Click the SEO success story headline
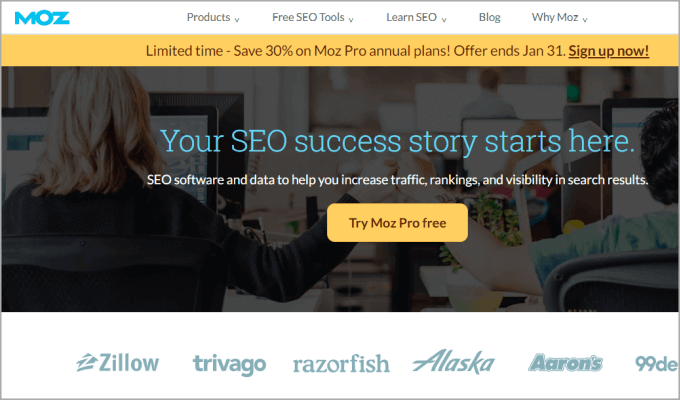The width and height of the screenshot is (680, 400). click(x=397, y=141)
